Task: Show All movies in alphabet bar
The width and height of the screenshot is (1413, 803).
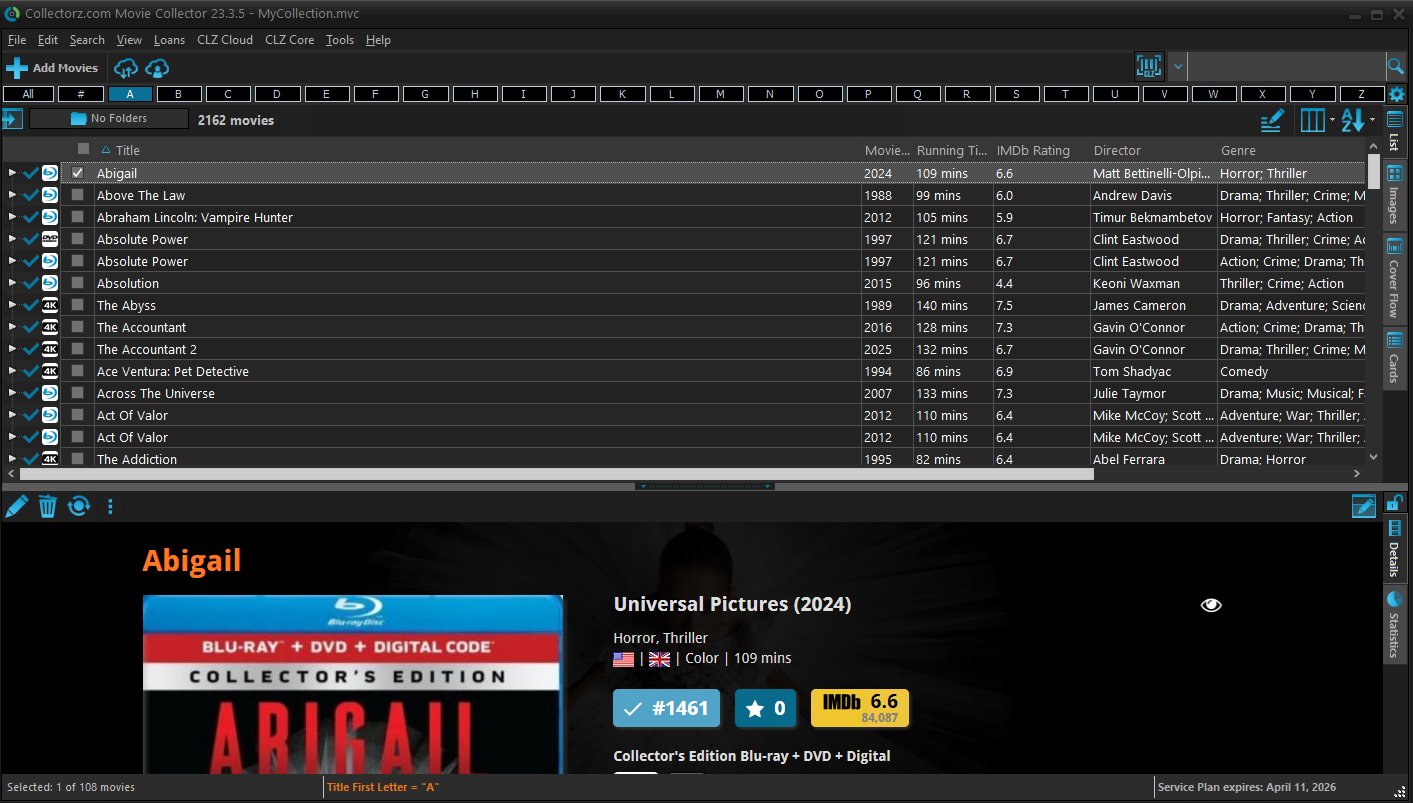Action: pos(28,94)
